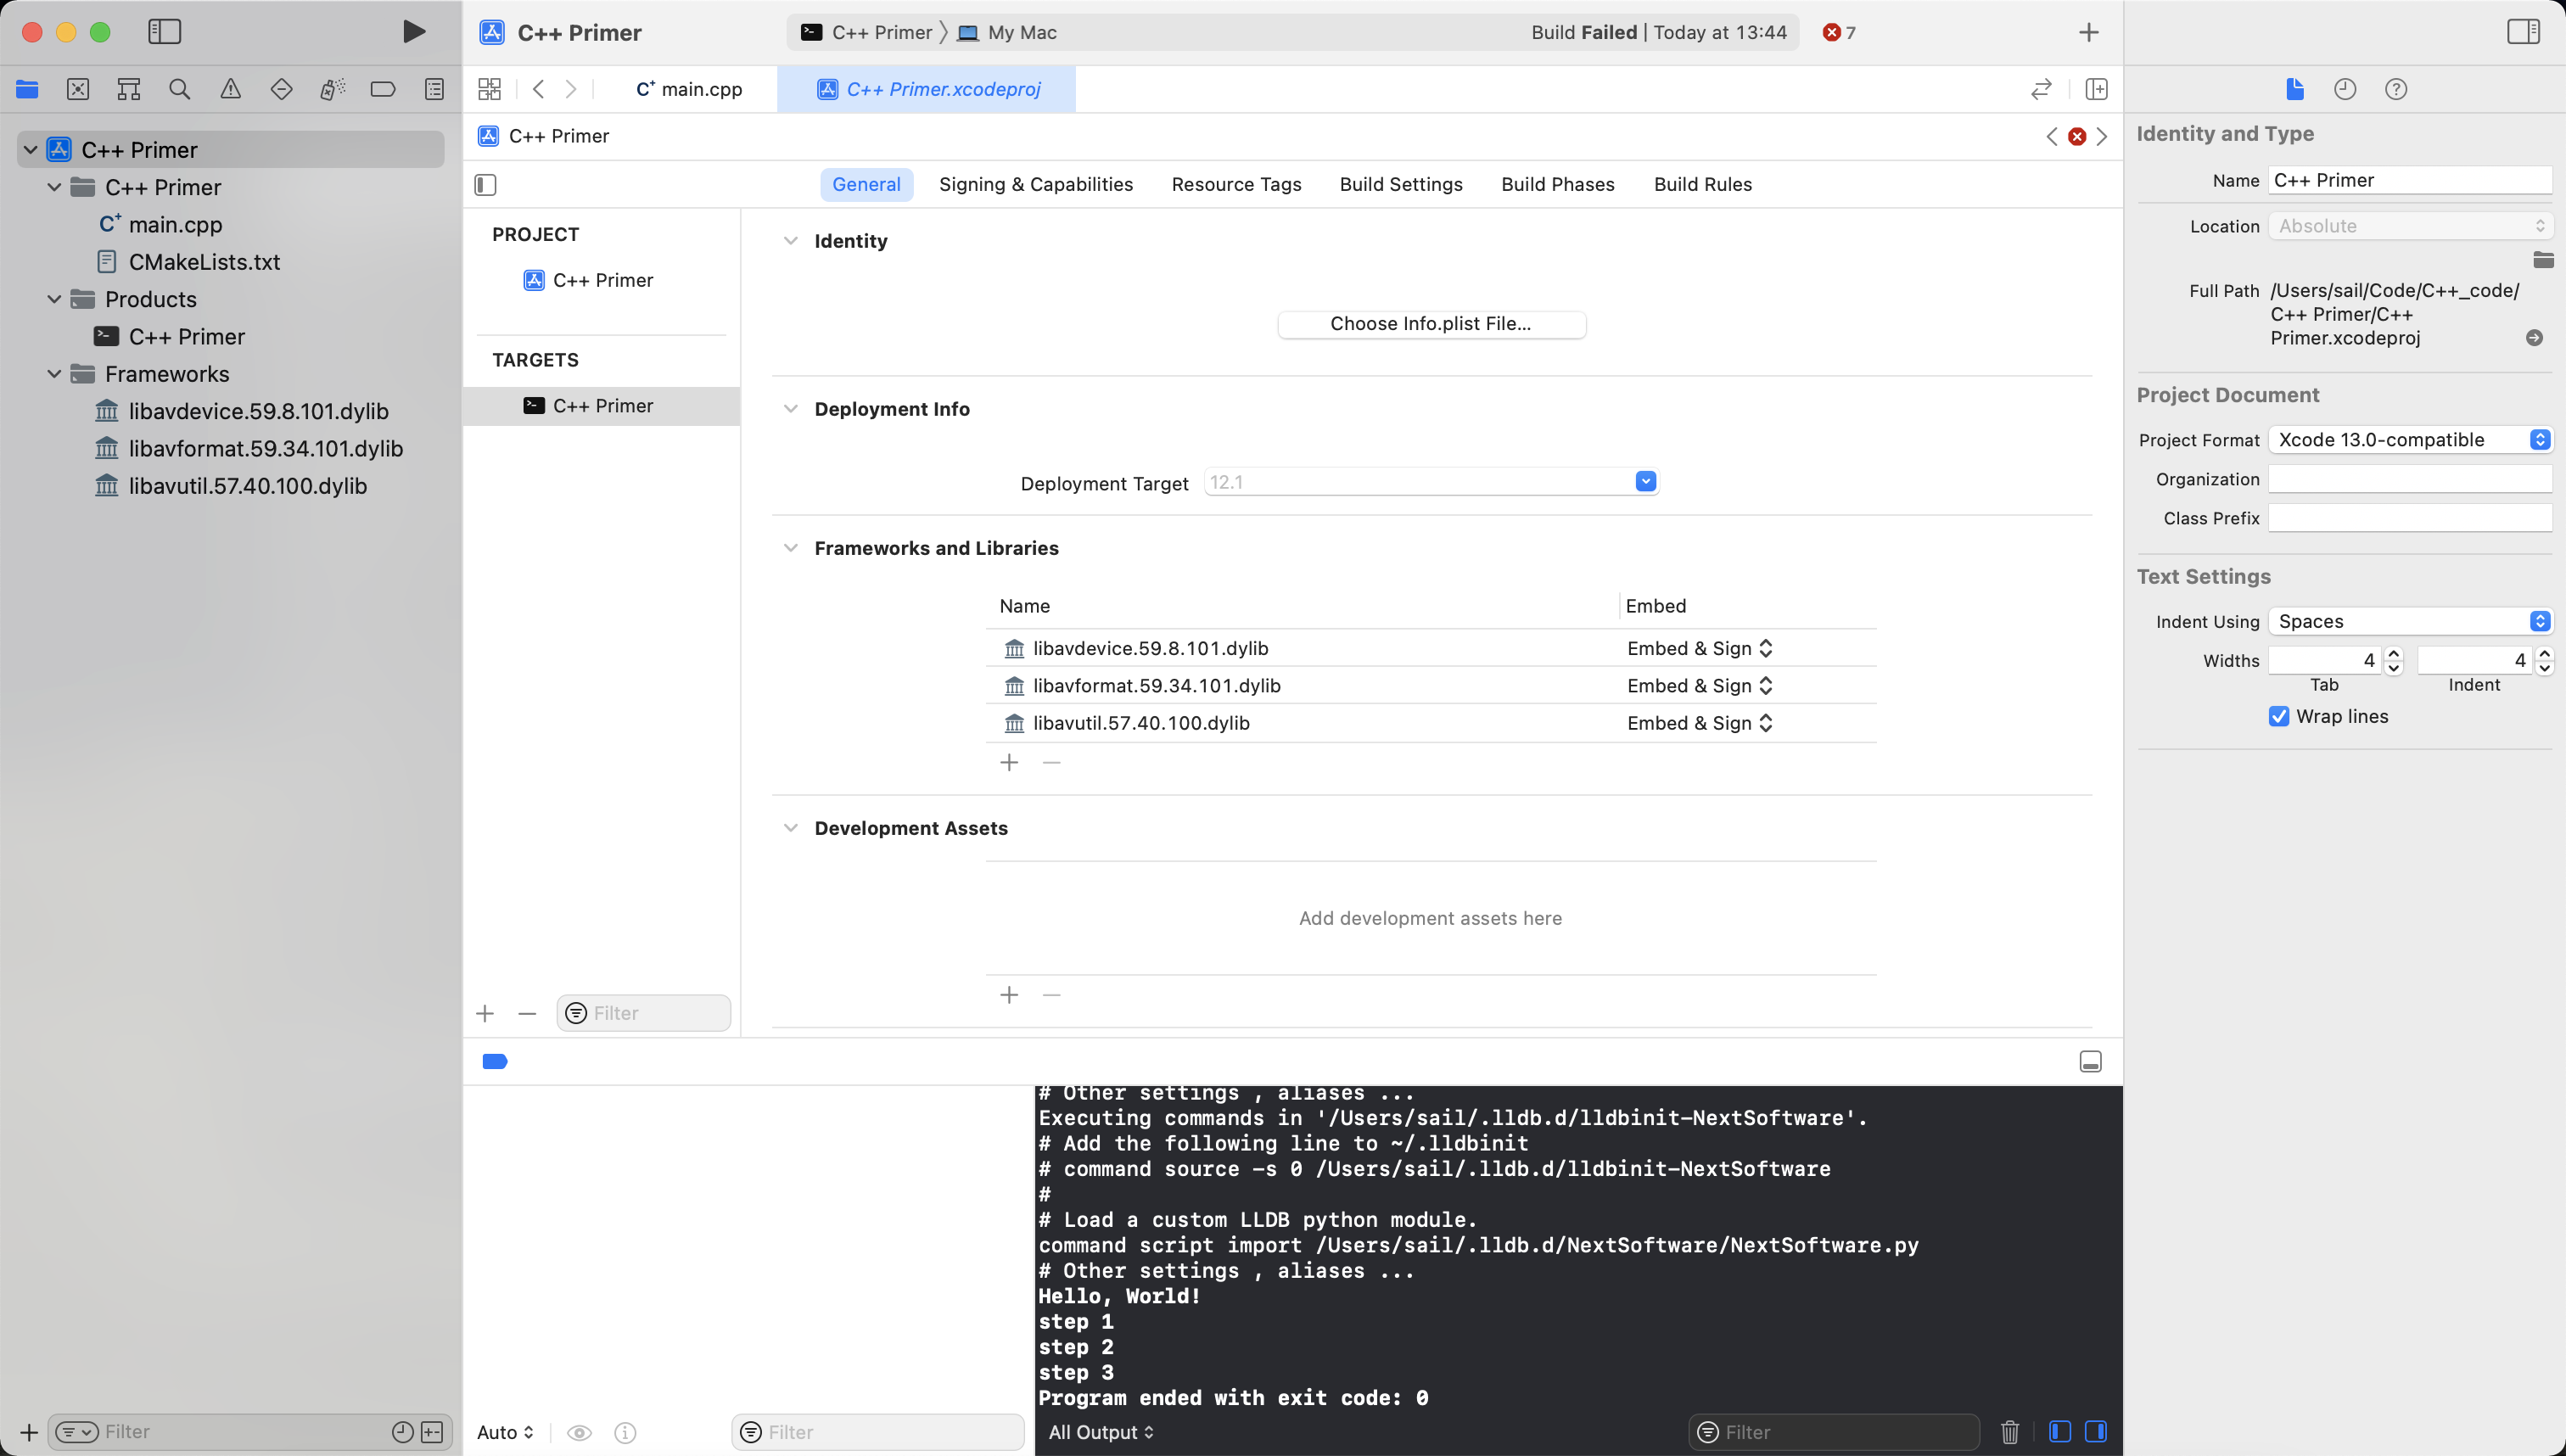This screenshot has width=2566, height=1456.
Task: Go forward in editor history
Action: tap(571, 89)
